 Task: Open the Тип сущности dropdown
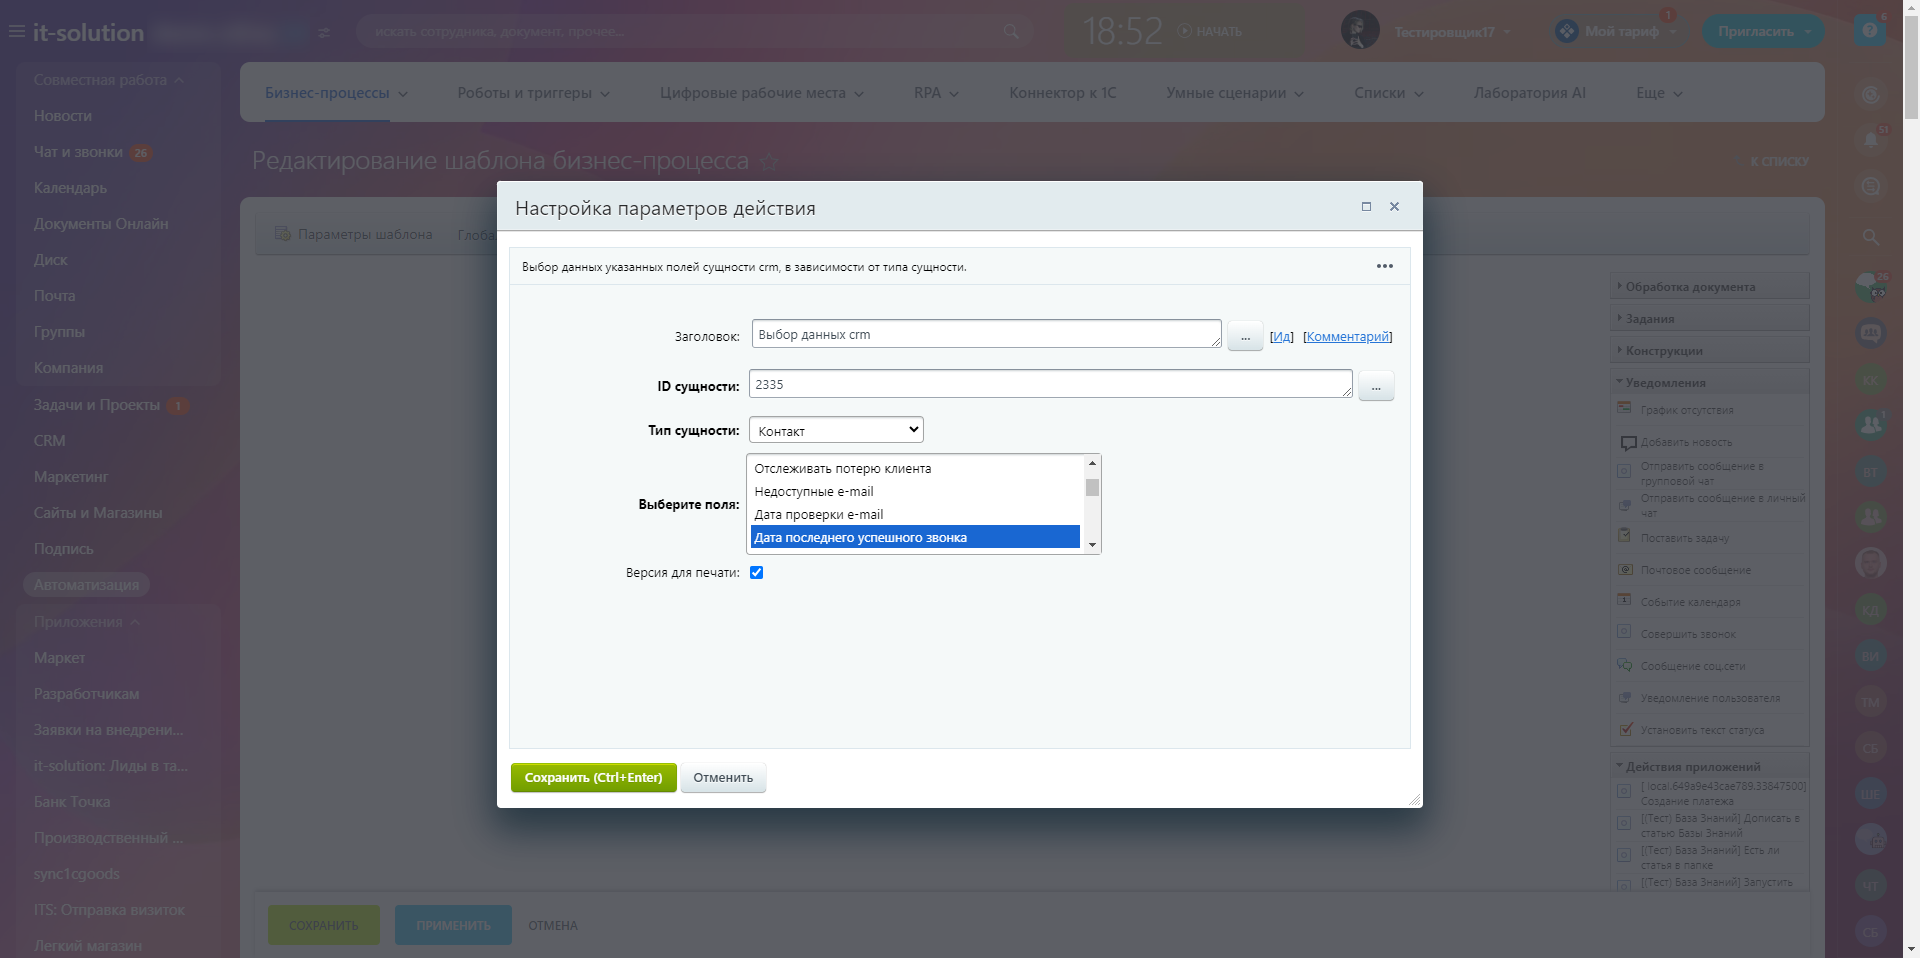[x=836, y=430]
